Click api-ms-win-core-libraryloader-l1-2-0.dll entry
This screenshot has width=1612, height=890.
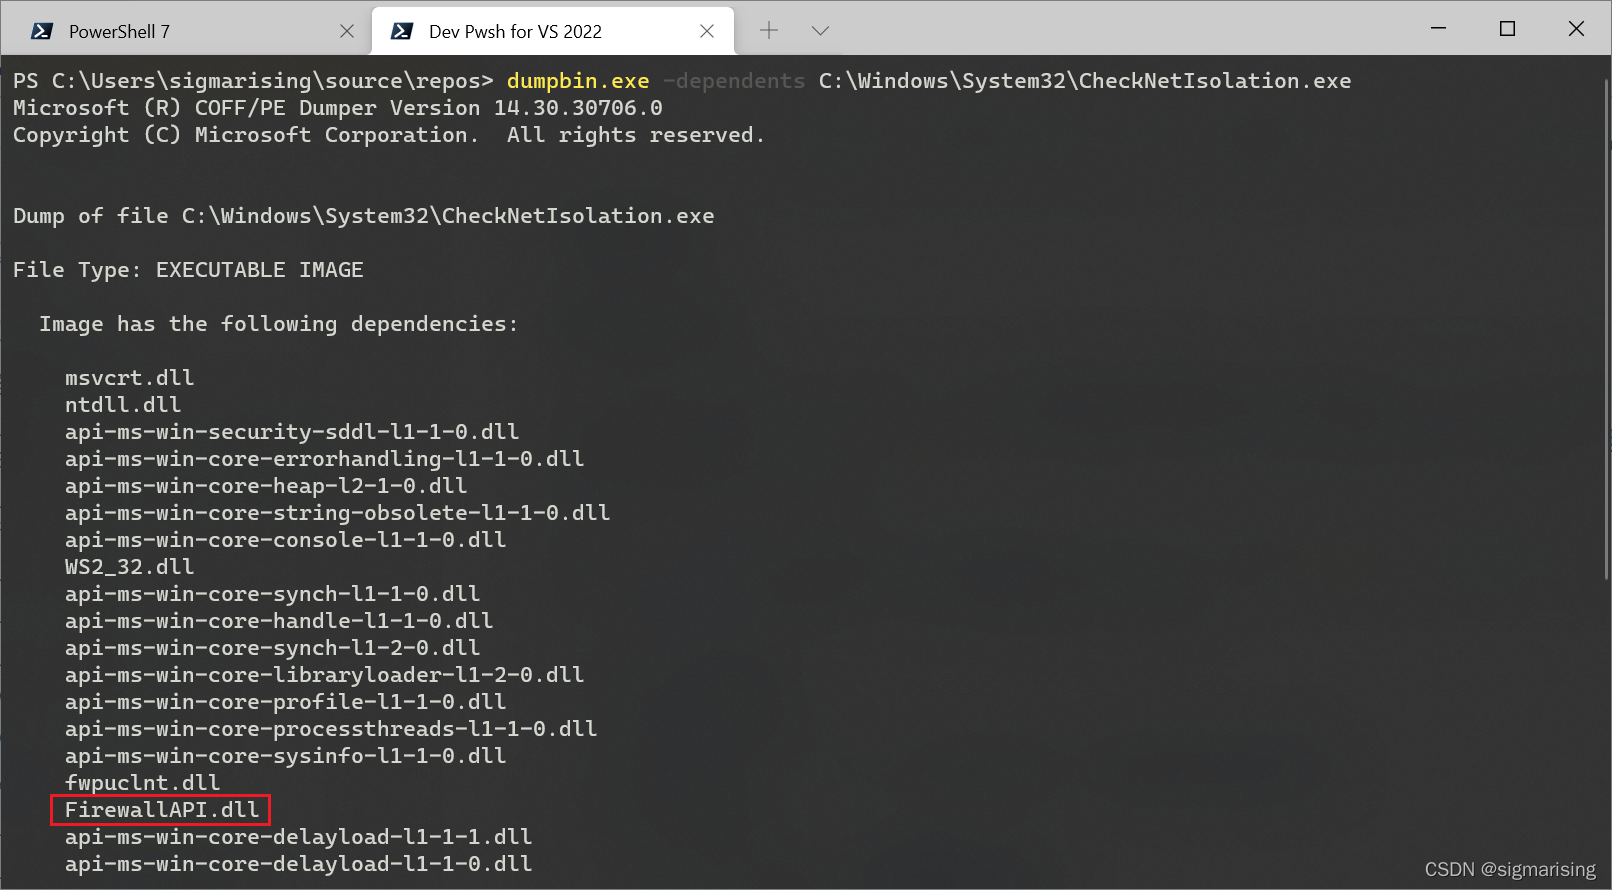click(325, 675)
